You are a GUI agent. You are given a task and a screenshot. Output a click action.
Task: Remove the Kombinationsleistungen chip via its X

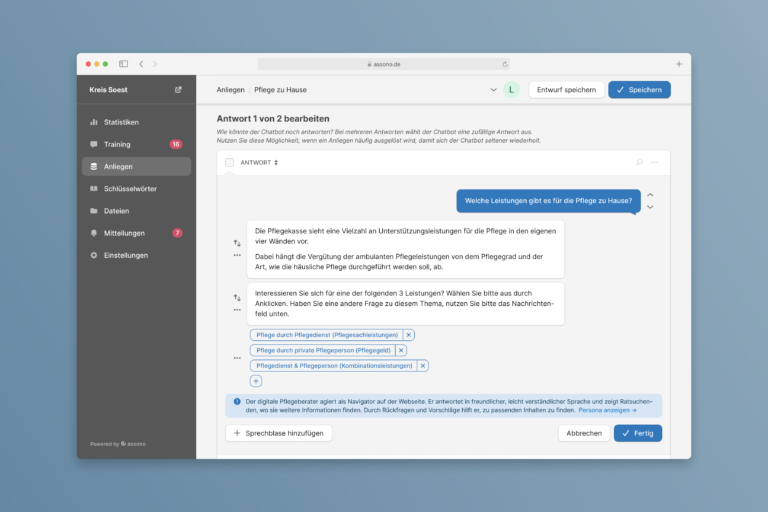pyautogui.click(x=423, y=366)
